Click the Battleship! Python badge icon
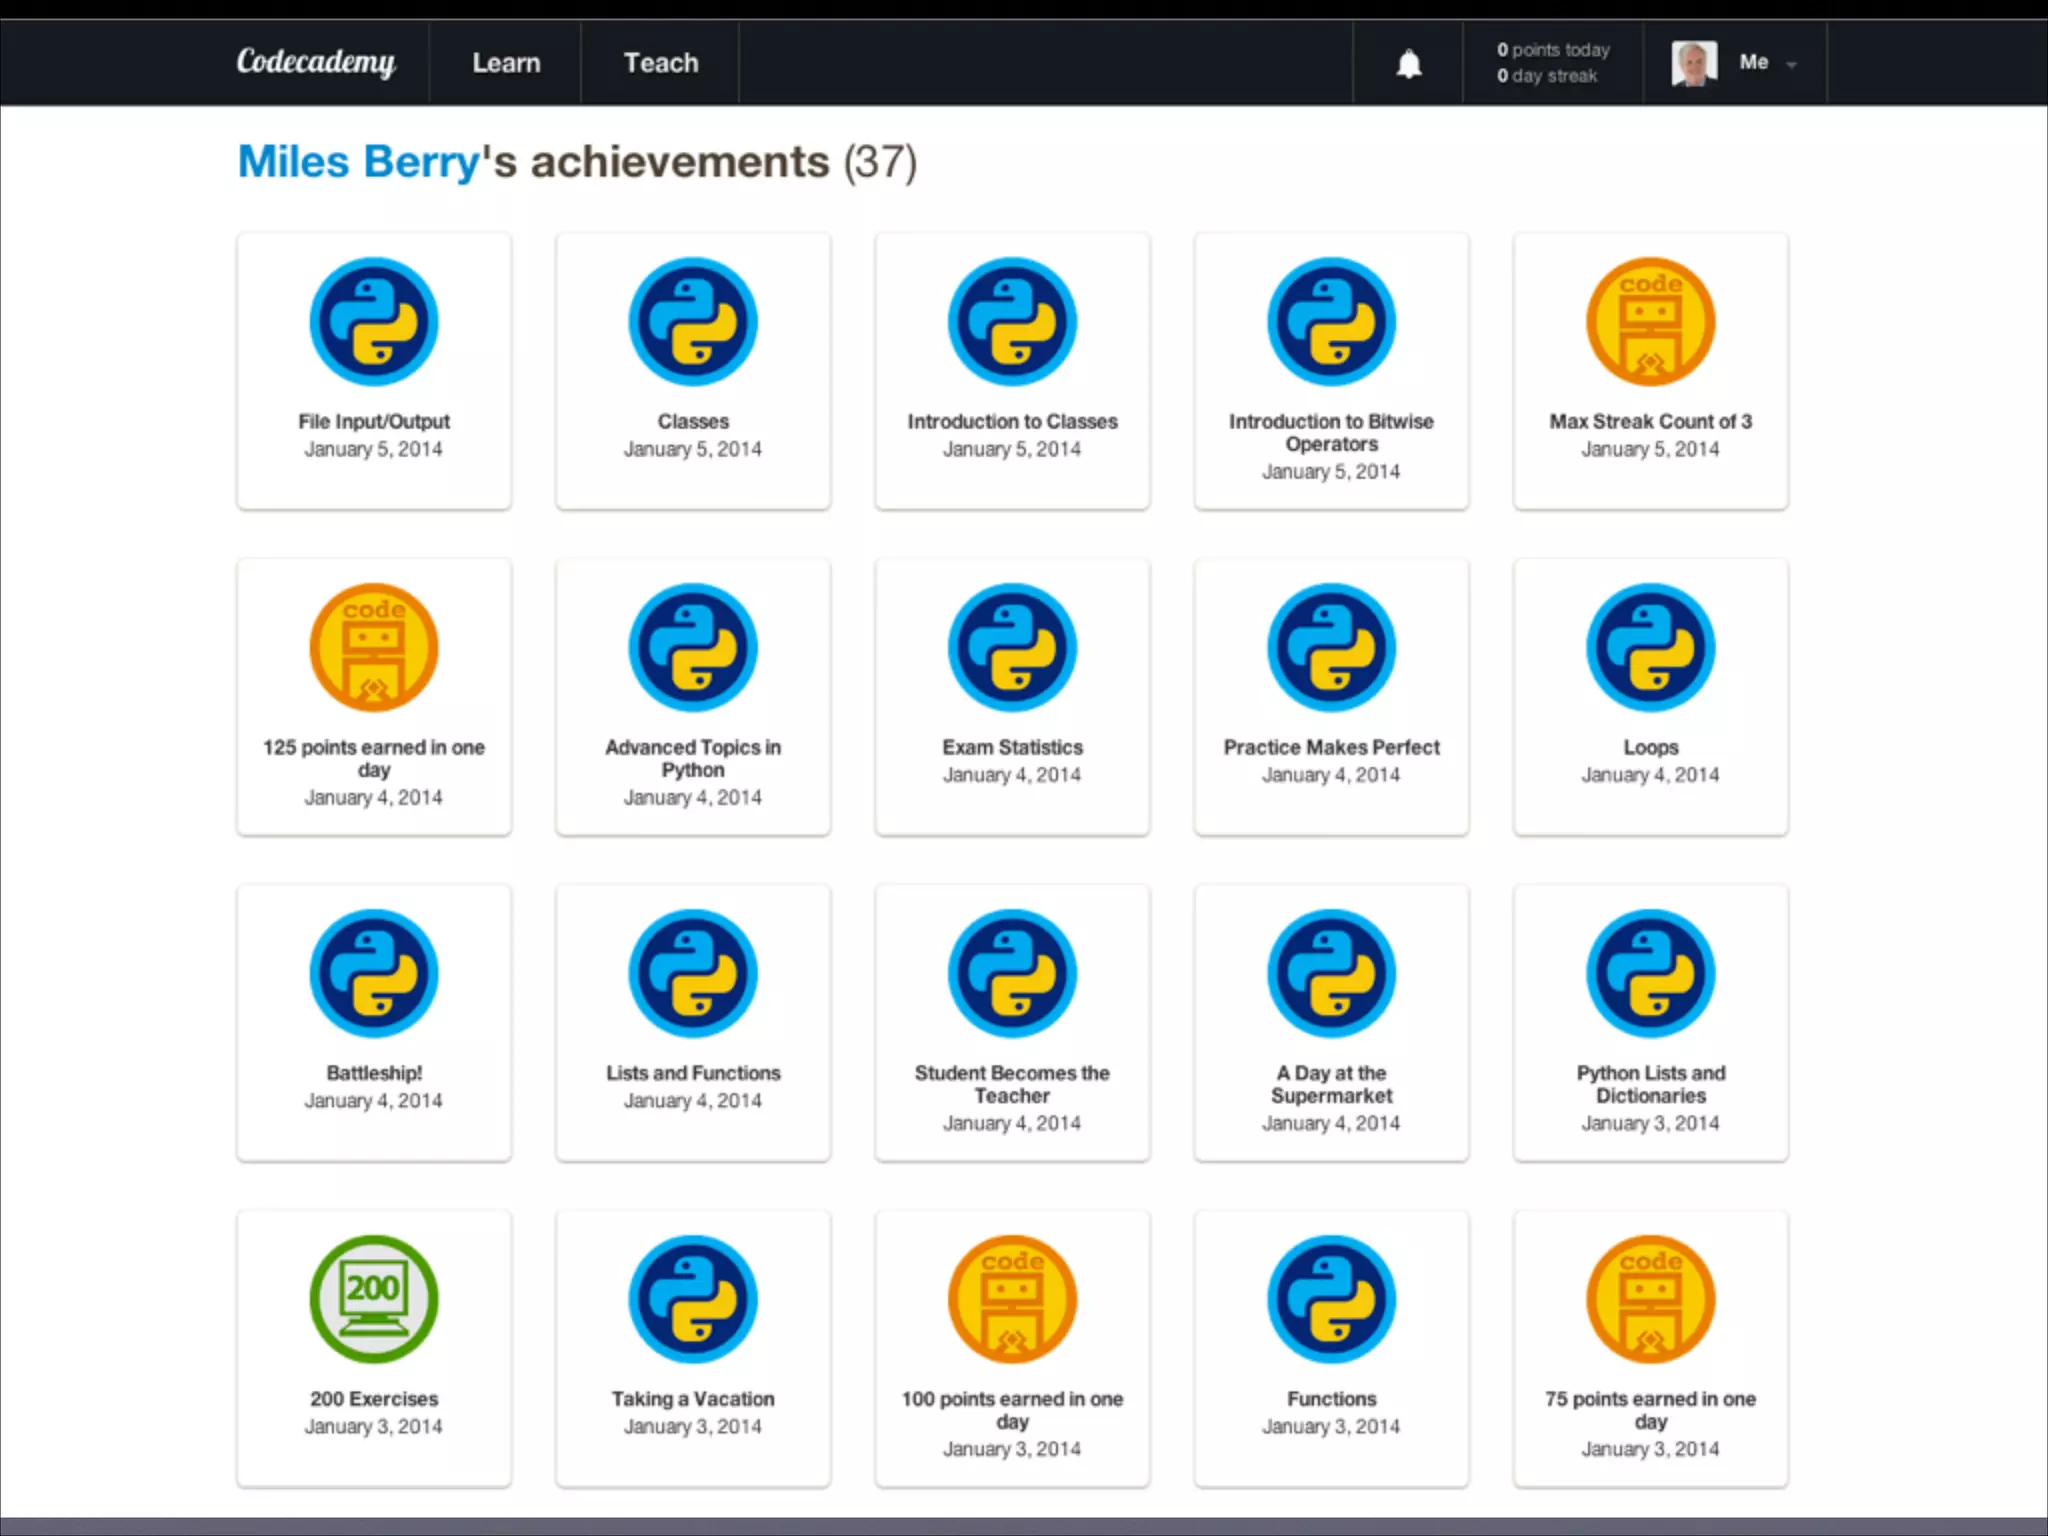Screen dimensions: 2048x1536 [374, 973]
